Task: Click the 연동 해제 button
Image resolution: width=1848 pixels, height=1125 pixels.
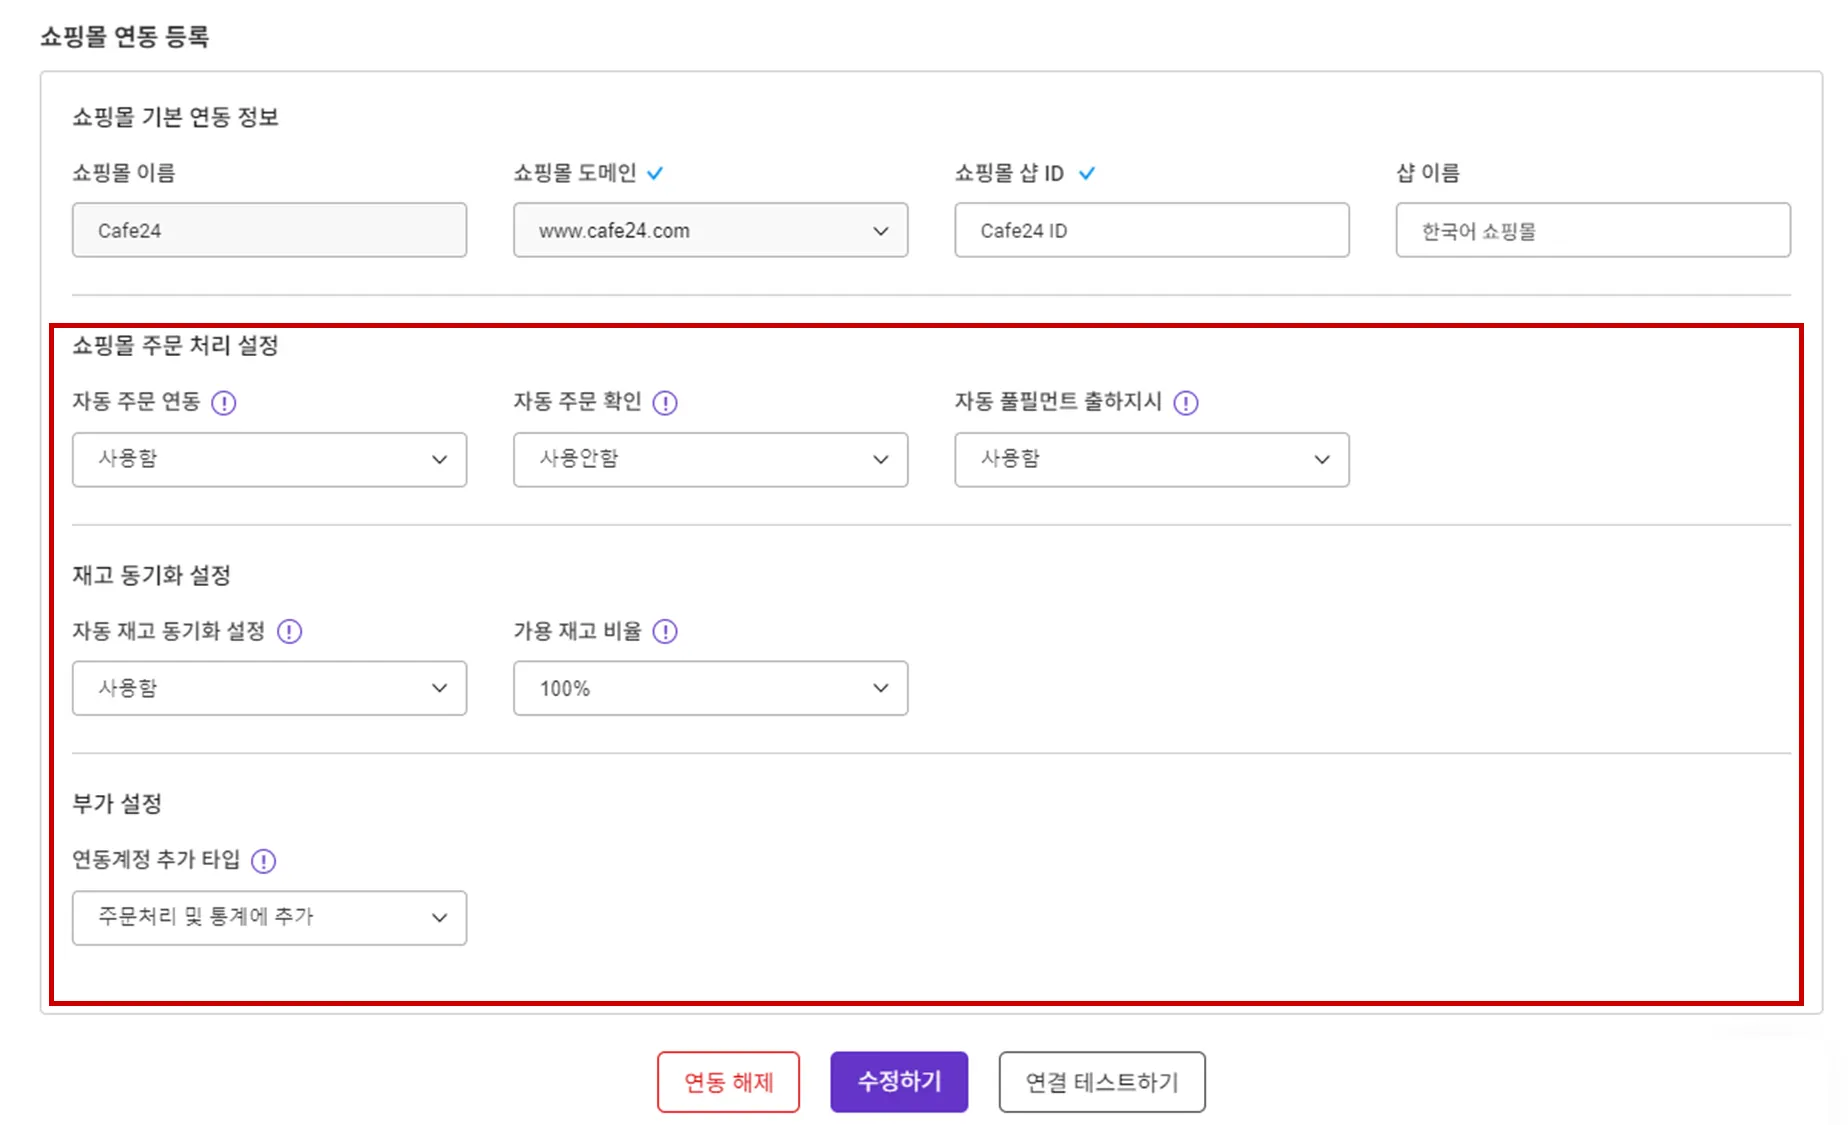Action: (x=728, y=1082)
